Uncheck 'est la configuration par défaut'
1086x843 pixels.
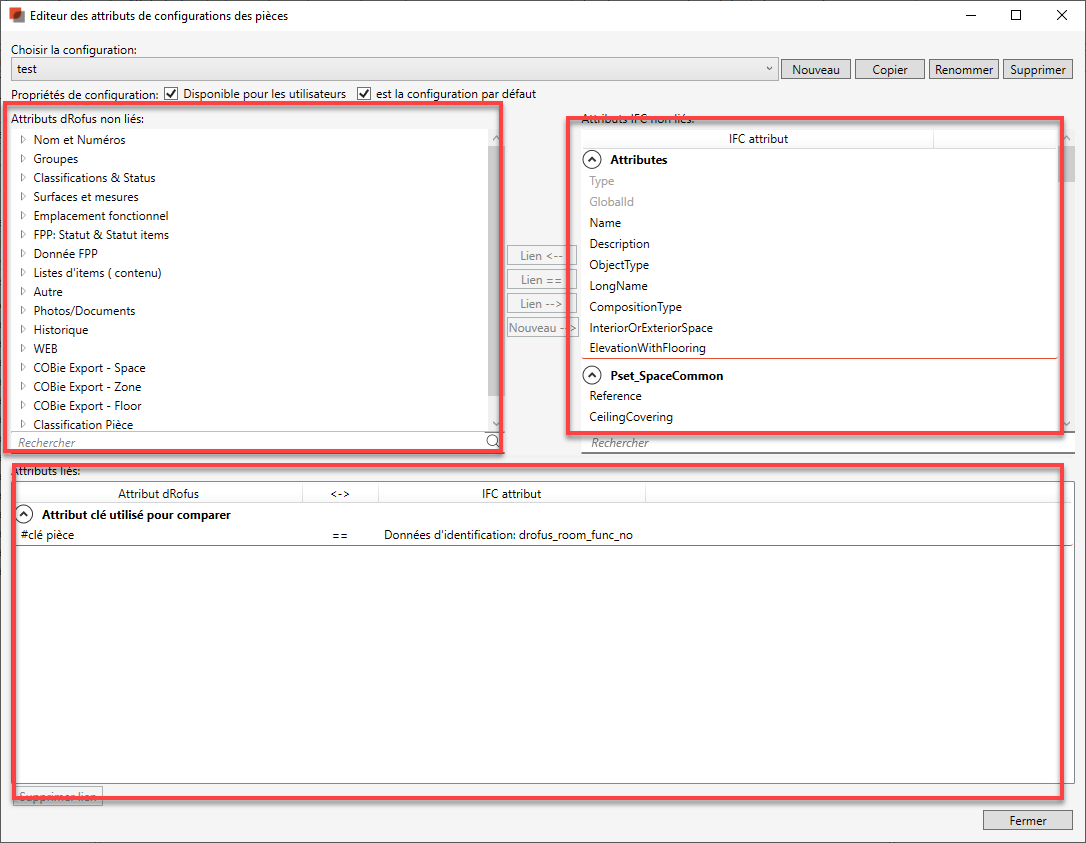pos(364,94)
